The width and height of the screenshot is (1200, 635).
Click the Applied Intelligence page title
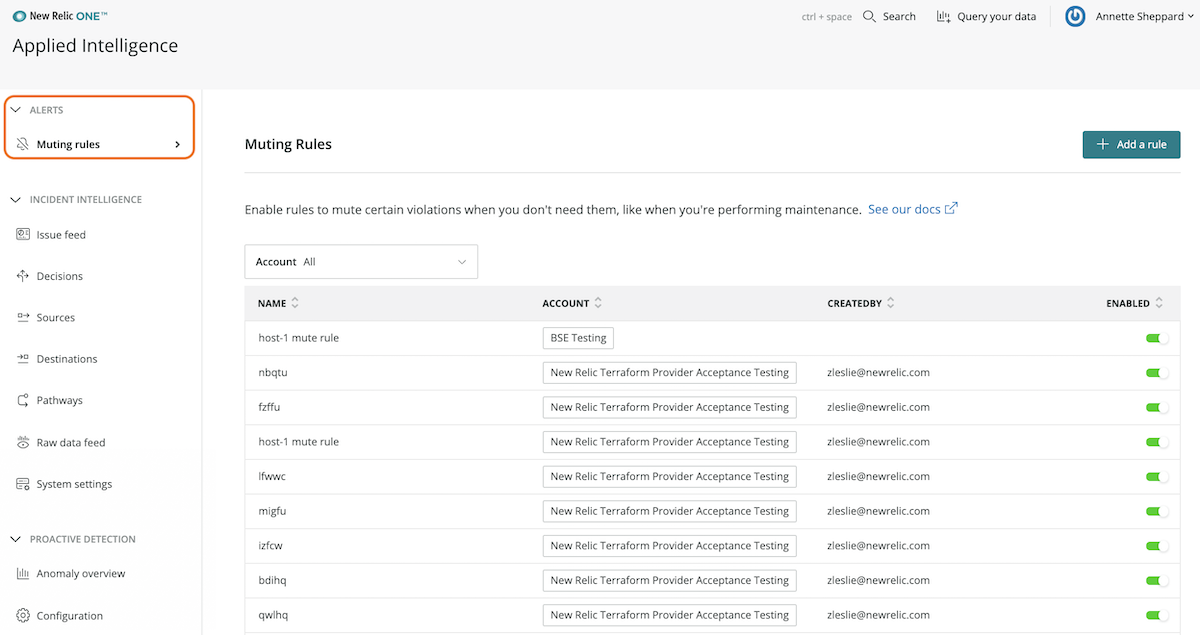(x=95, y=46)
